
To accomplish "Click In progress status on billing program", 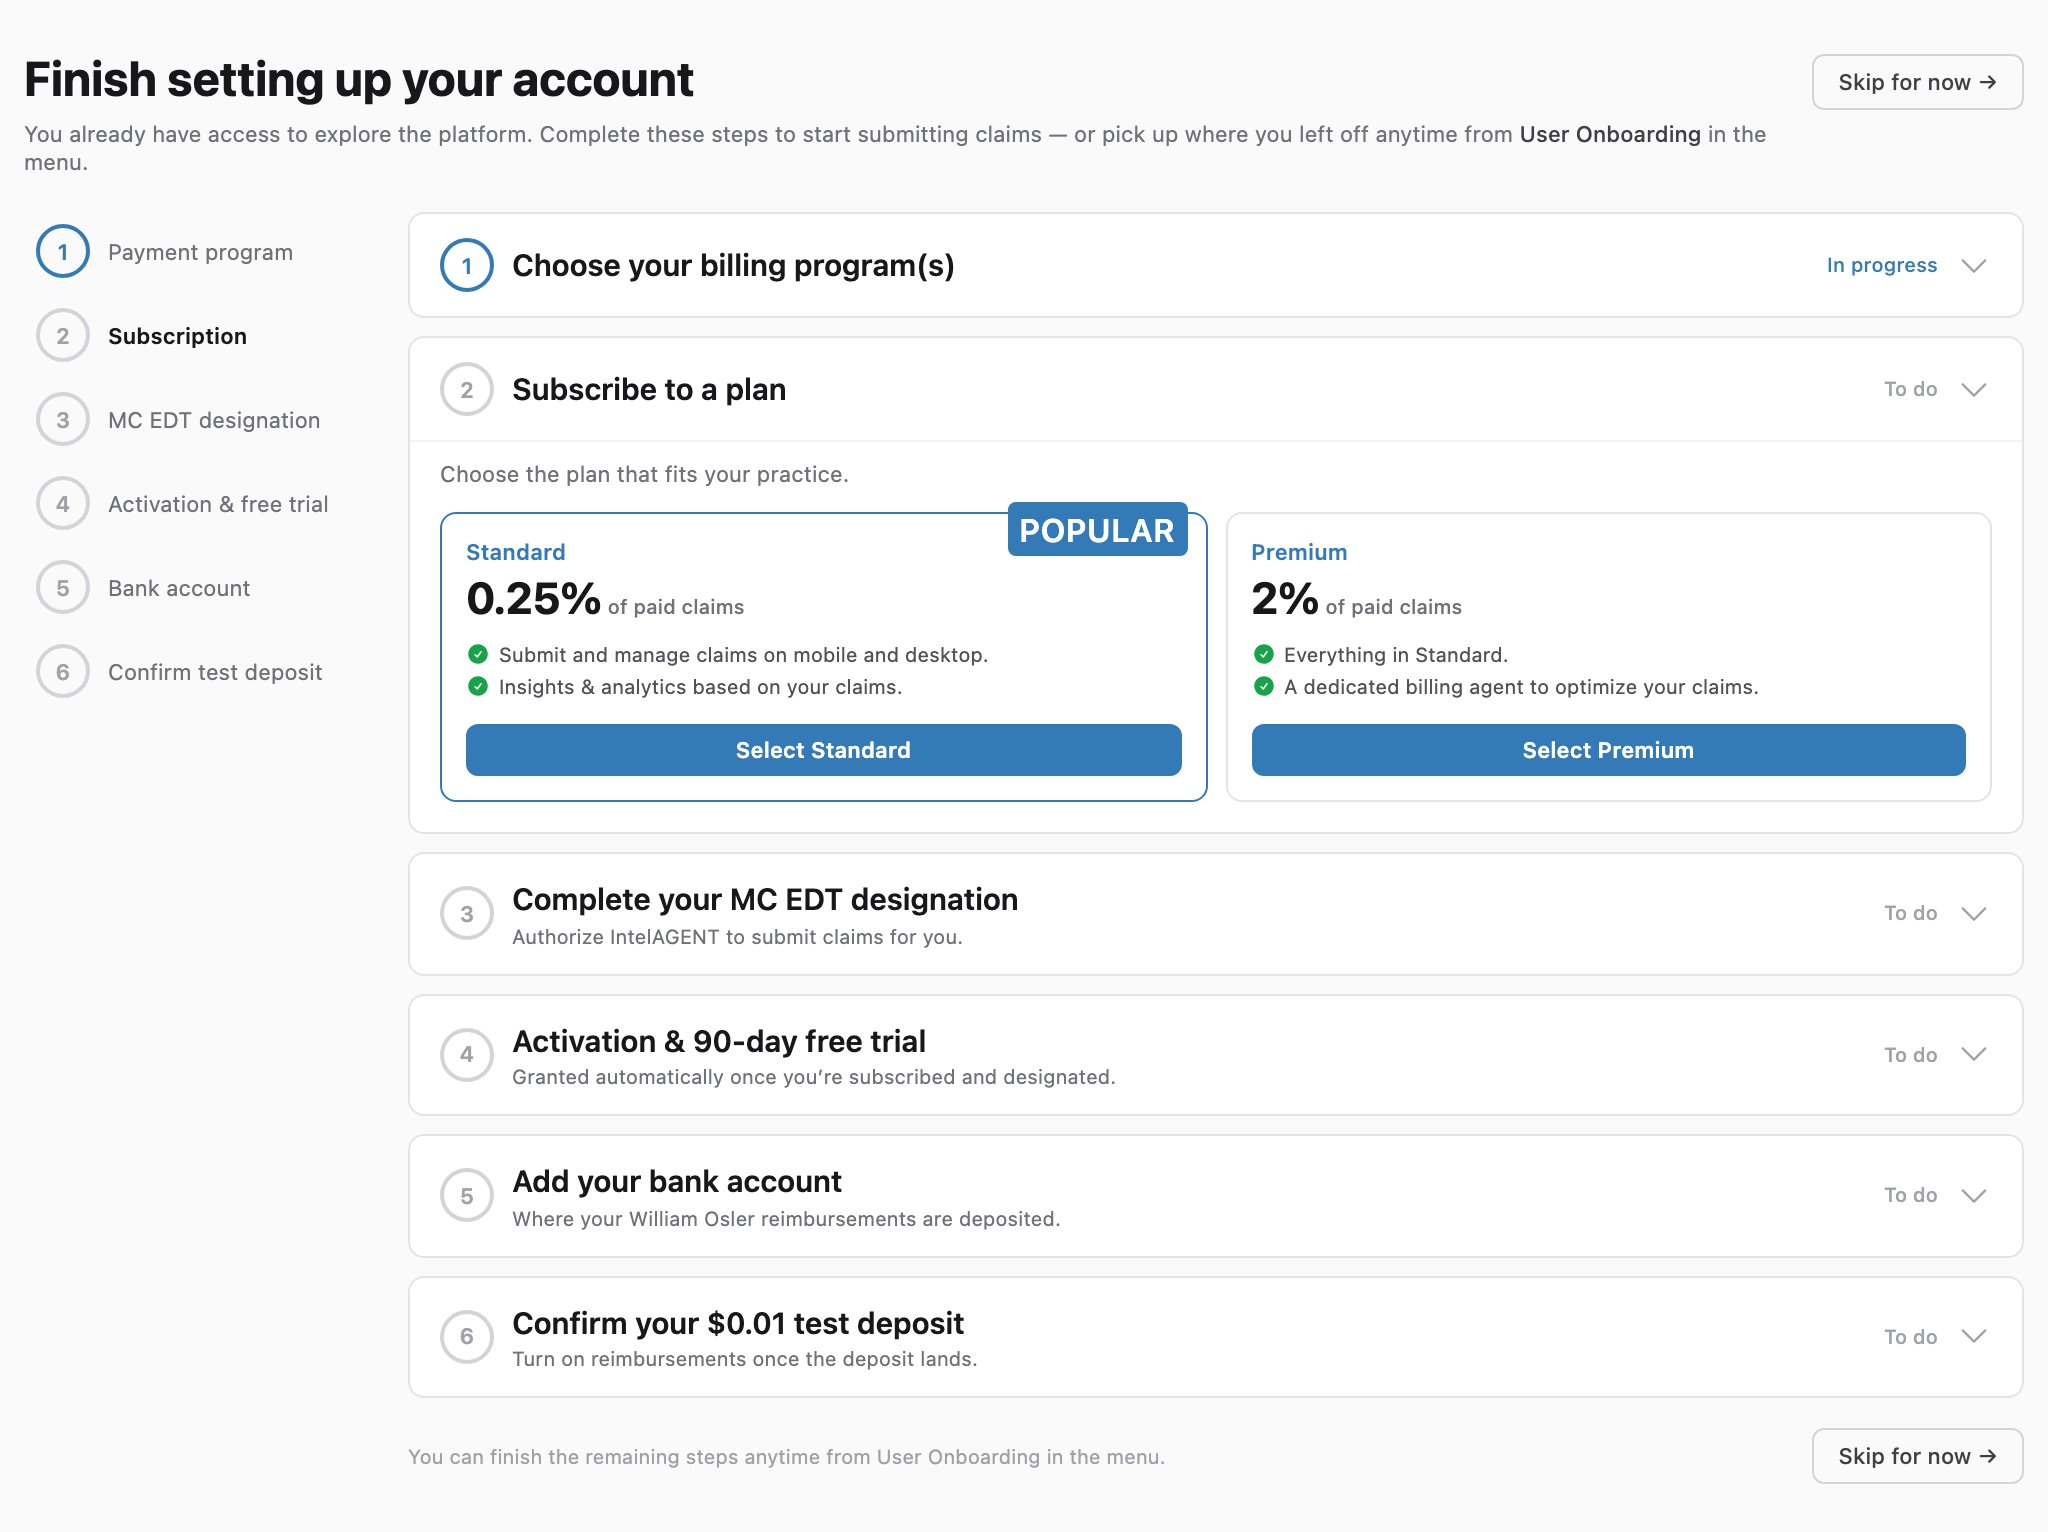I will coord(1881,265).
